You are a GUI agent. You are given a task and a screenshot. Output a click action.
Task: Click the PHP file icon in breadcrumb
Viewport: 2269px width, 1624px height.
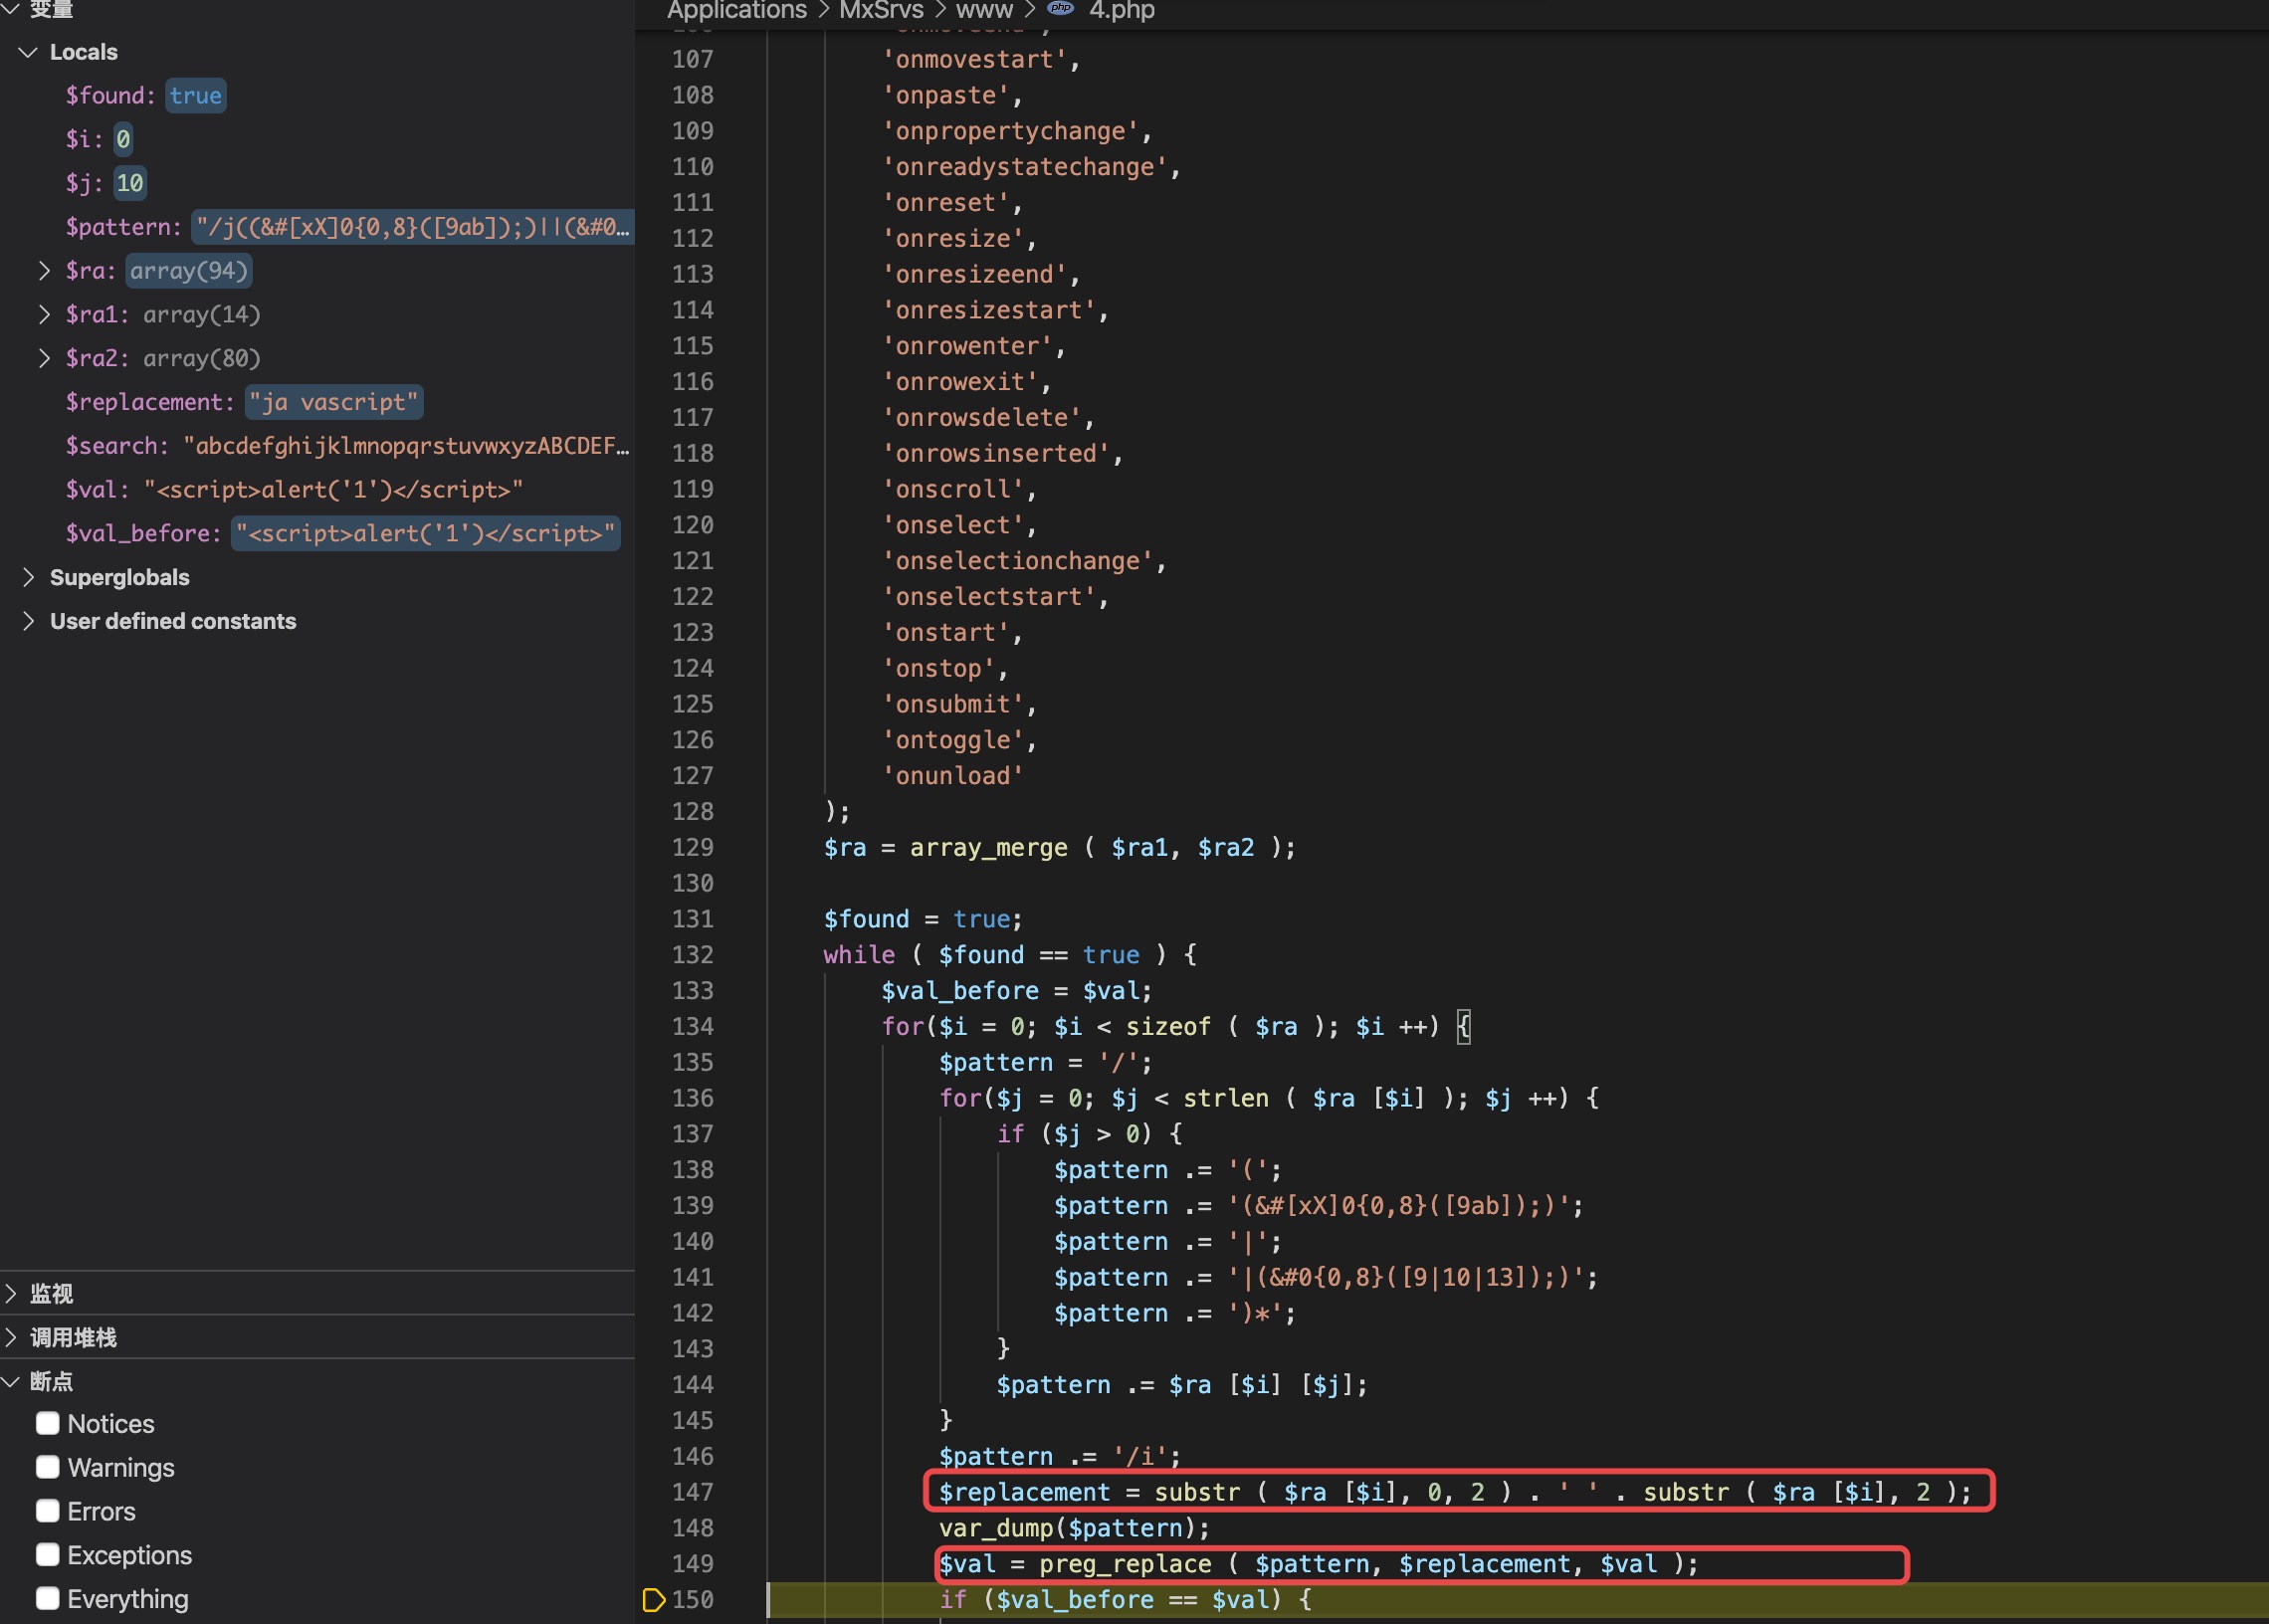(1061, 8)
